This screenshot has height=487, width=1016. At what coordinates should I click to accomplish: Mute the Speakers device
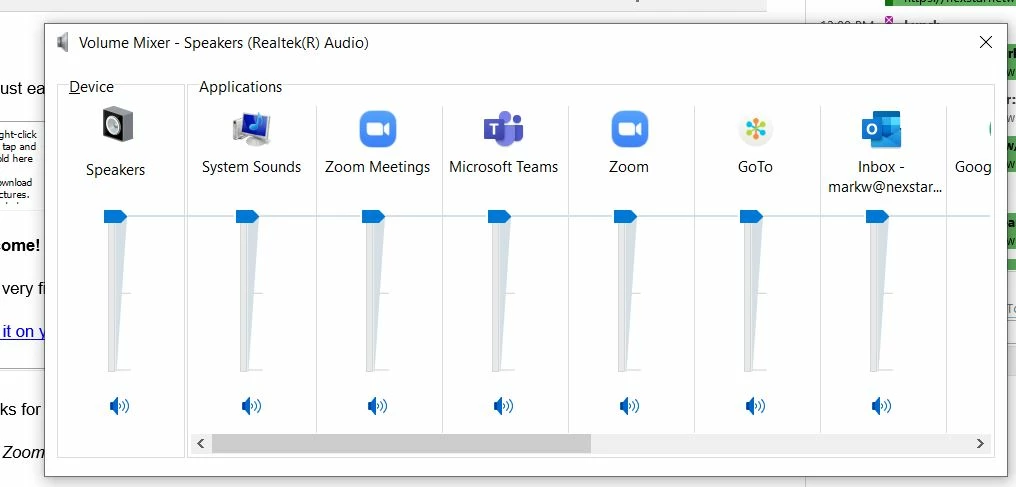[x=119, y=406]
